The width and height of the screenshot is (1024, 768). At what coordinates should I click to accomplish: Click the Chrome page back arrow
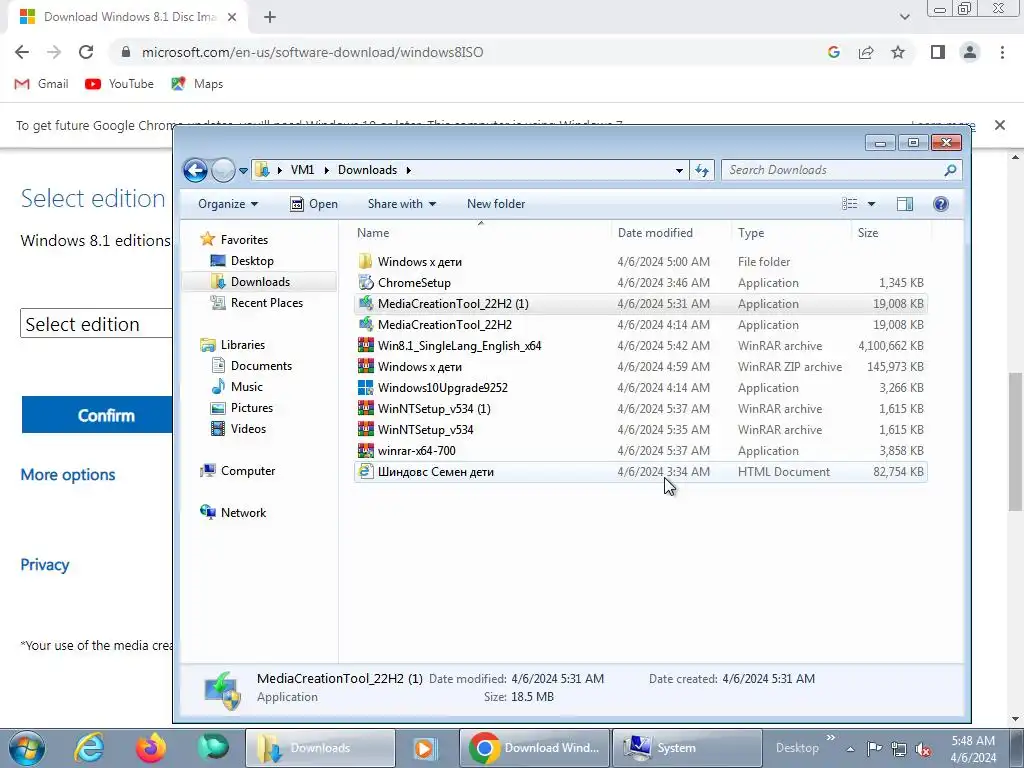[x=22, y=52]
